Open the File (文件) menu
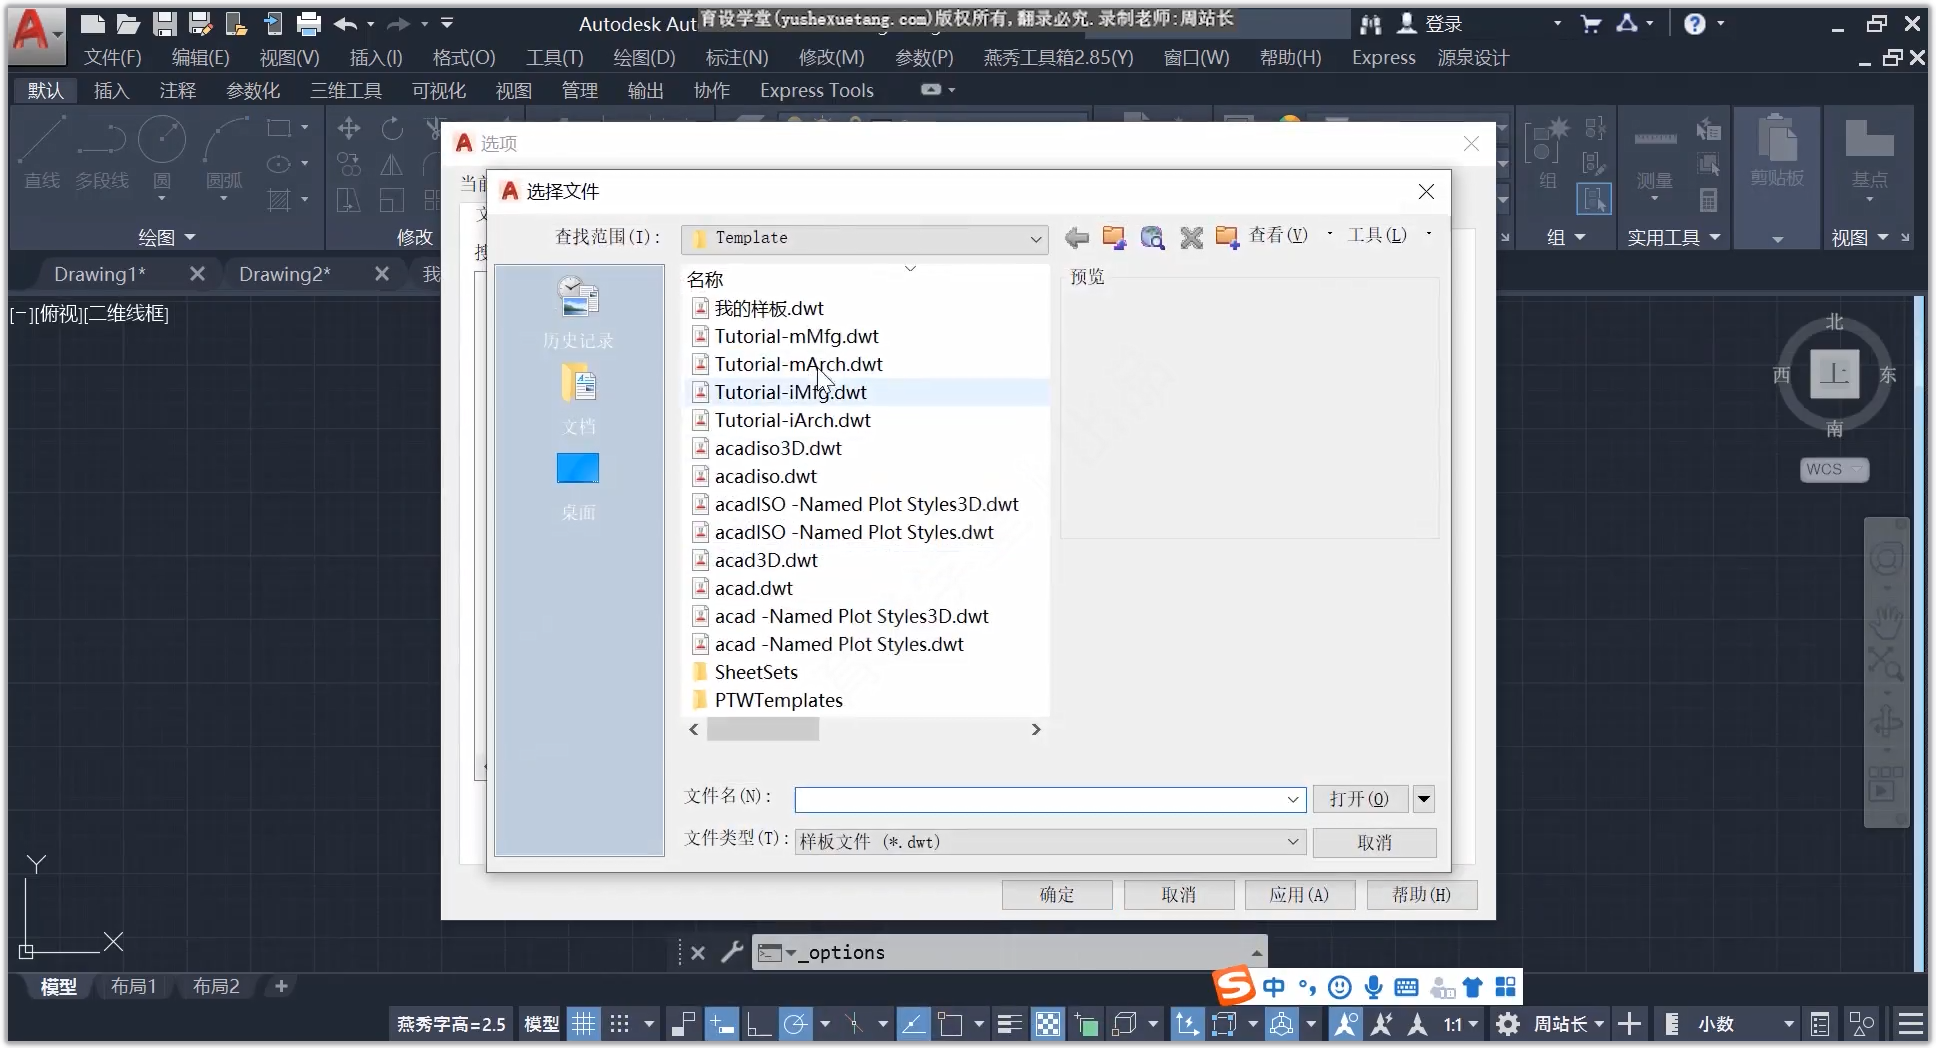 [113, 58]
